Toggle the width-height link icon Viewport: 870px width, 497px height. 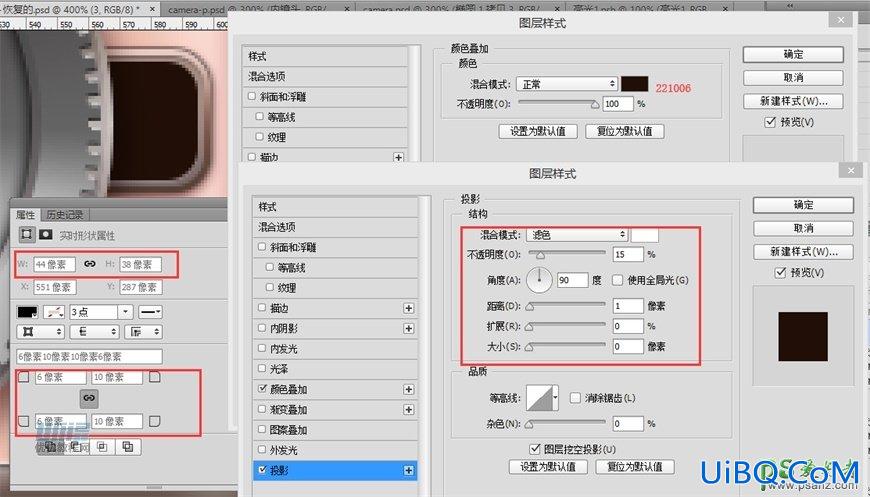(x=89, y=264)
